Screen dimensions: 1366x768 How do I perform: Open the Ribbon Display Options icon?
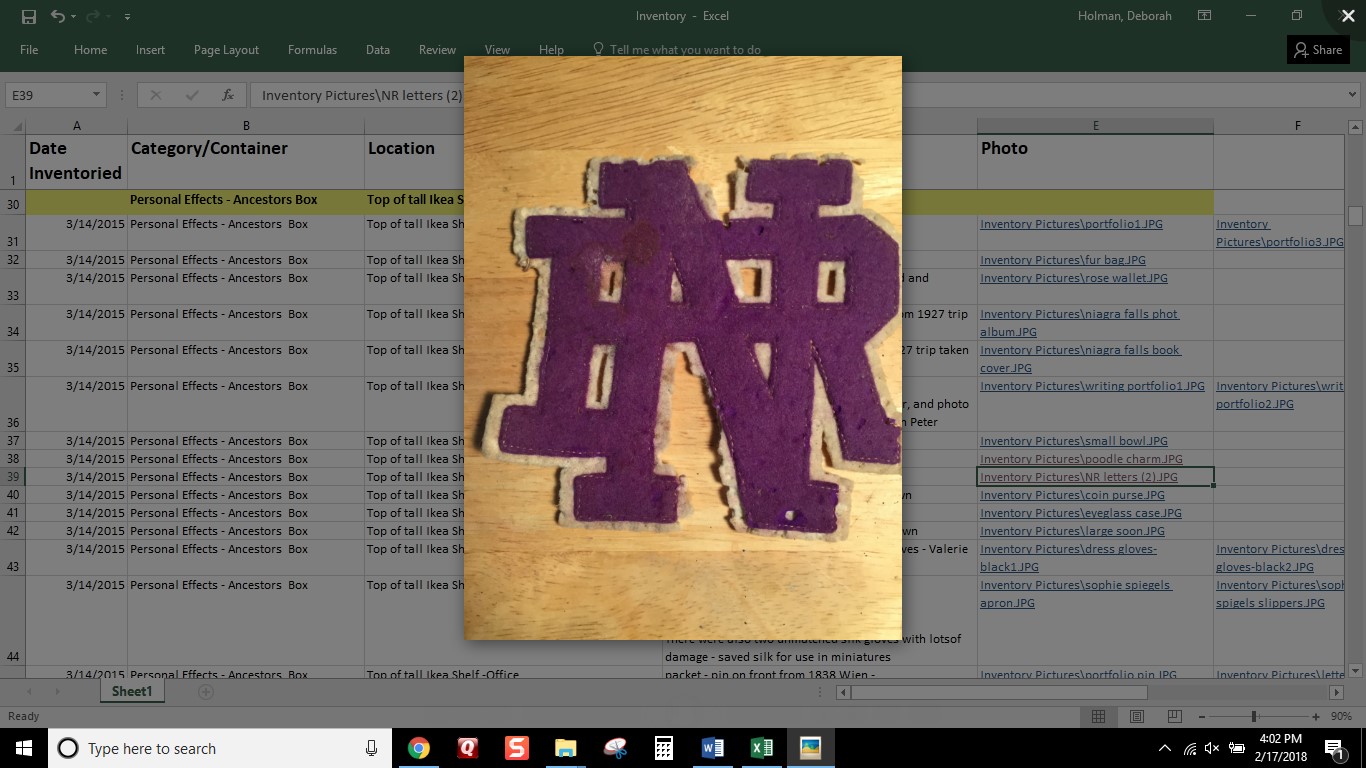[1205, 16]
